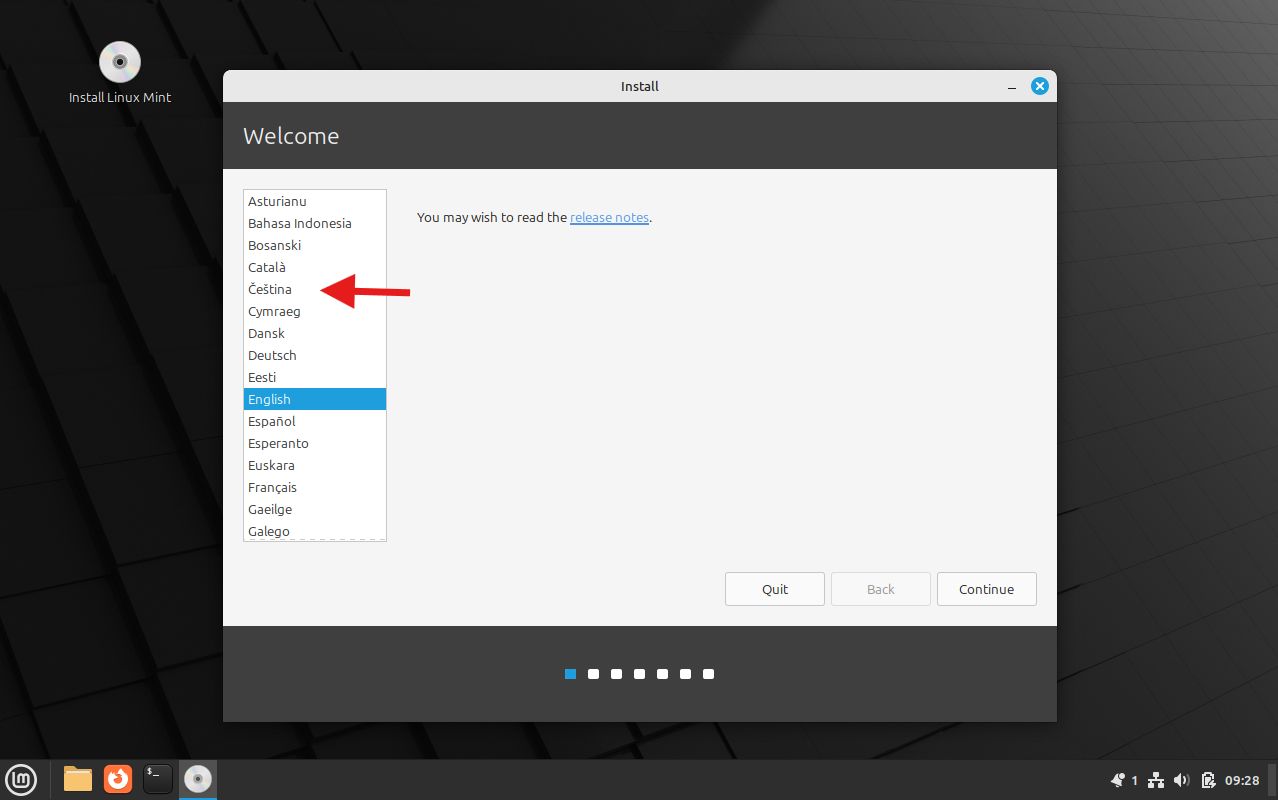Select Deutsch in the language list

click(272, 355)
